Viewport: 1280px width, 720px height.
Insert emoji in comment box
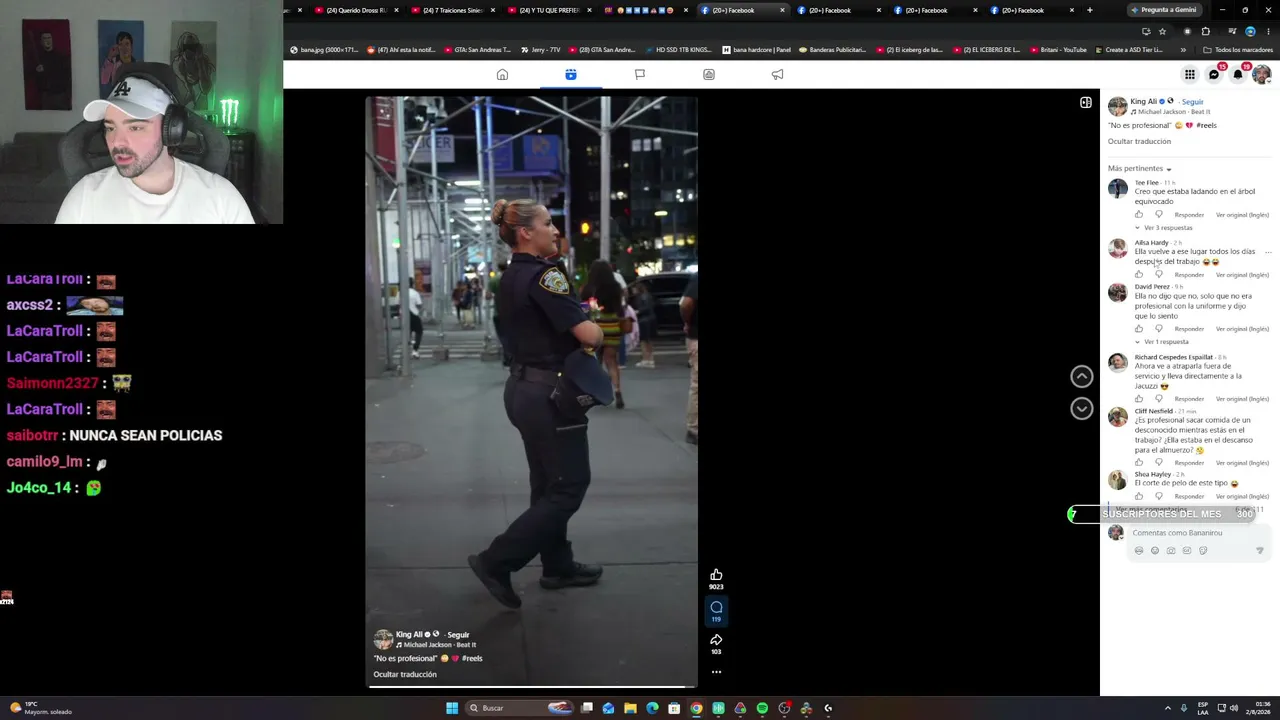1155,550
